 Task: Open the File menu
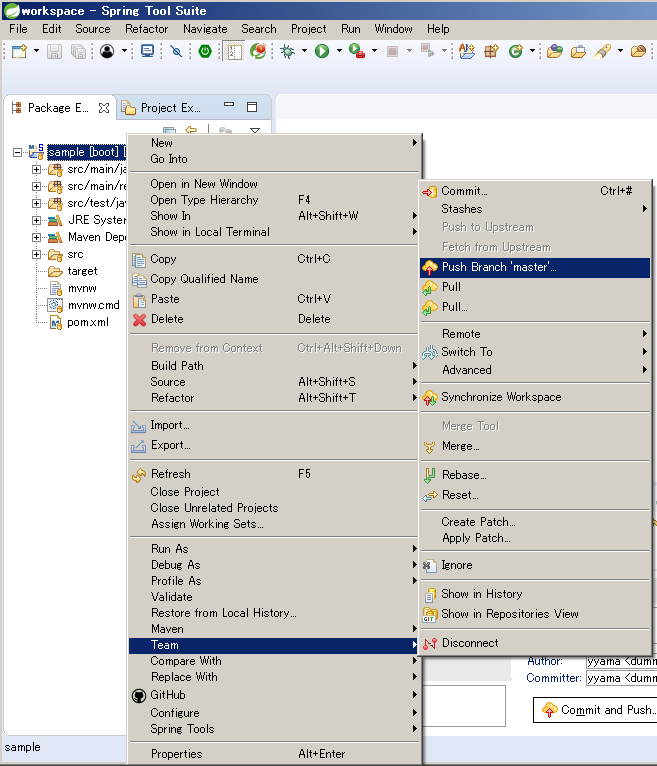tap(18, 29)
